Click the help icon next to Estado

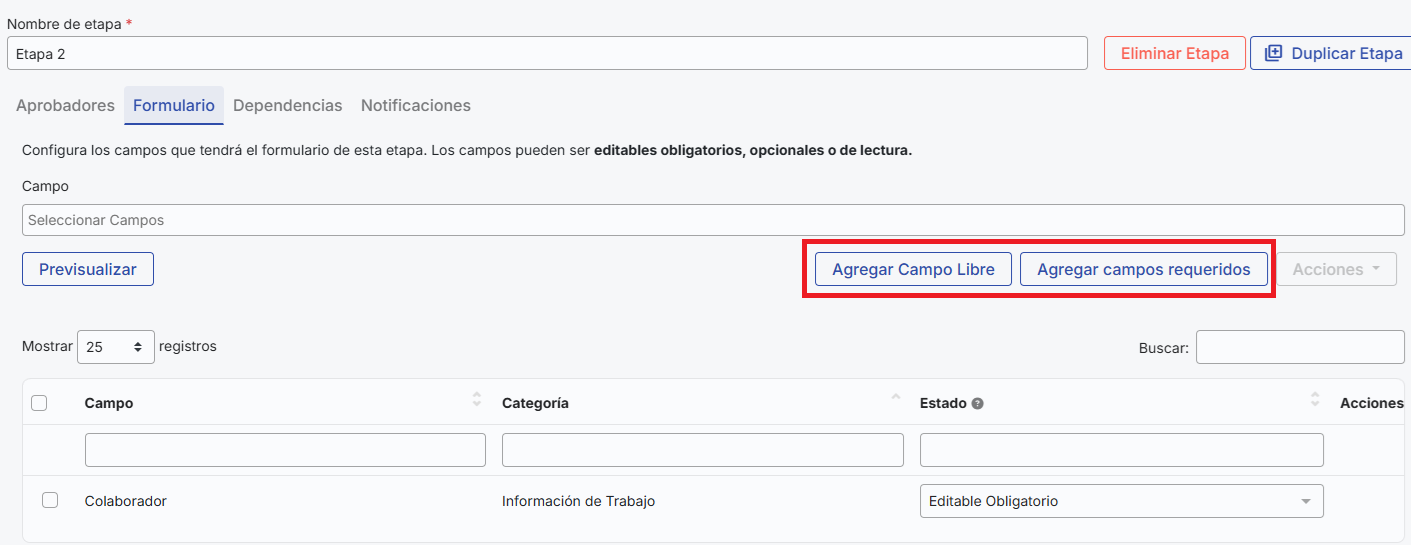[977, 404]
